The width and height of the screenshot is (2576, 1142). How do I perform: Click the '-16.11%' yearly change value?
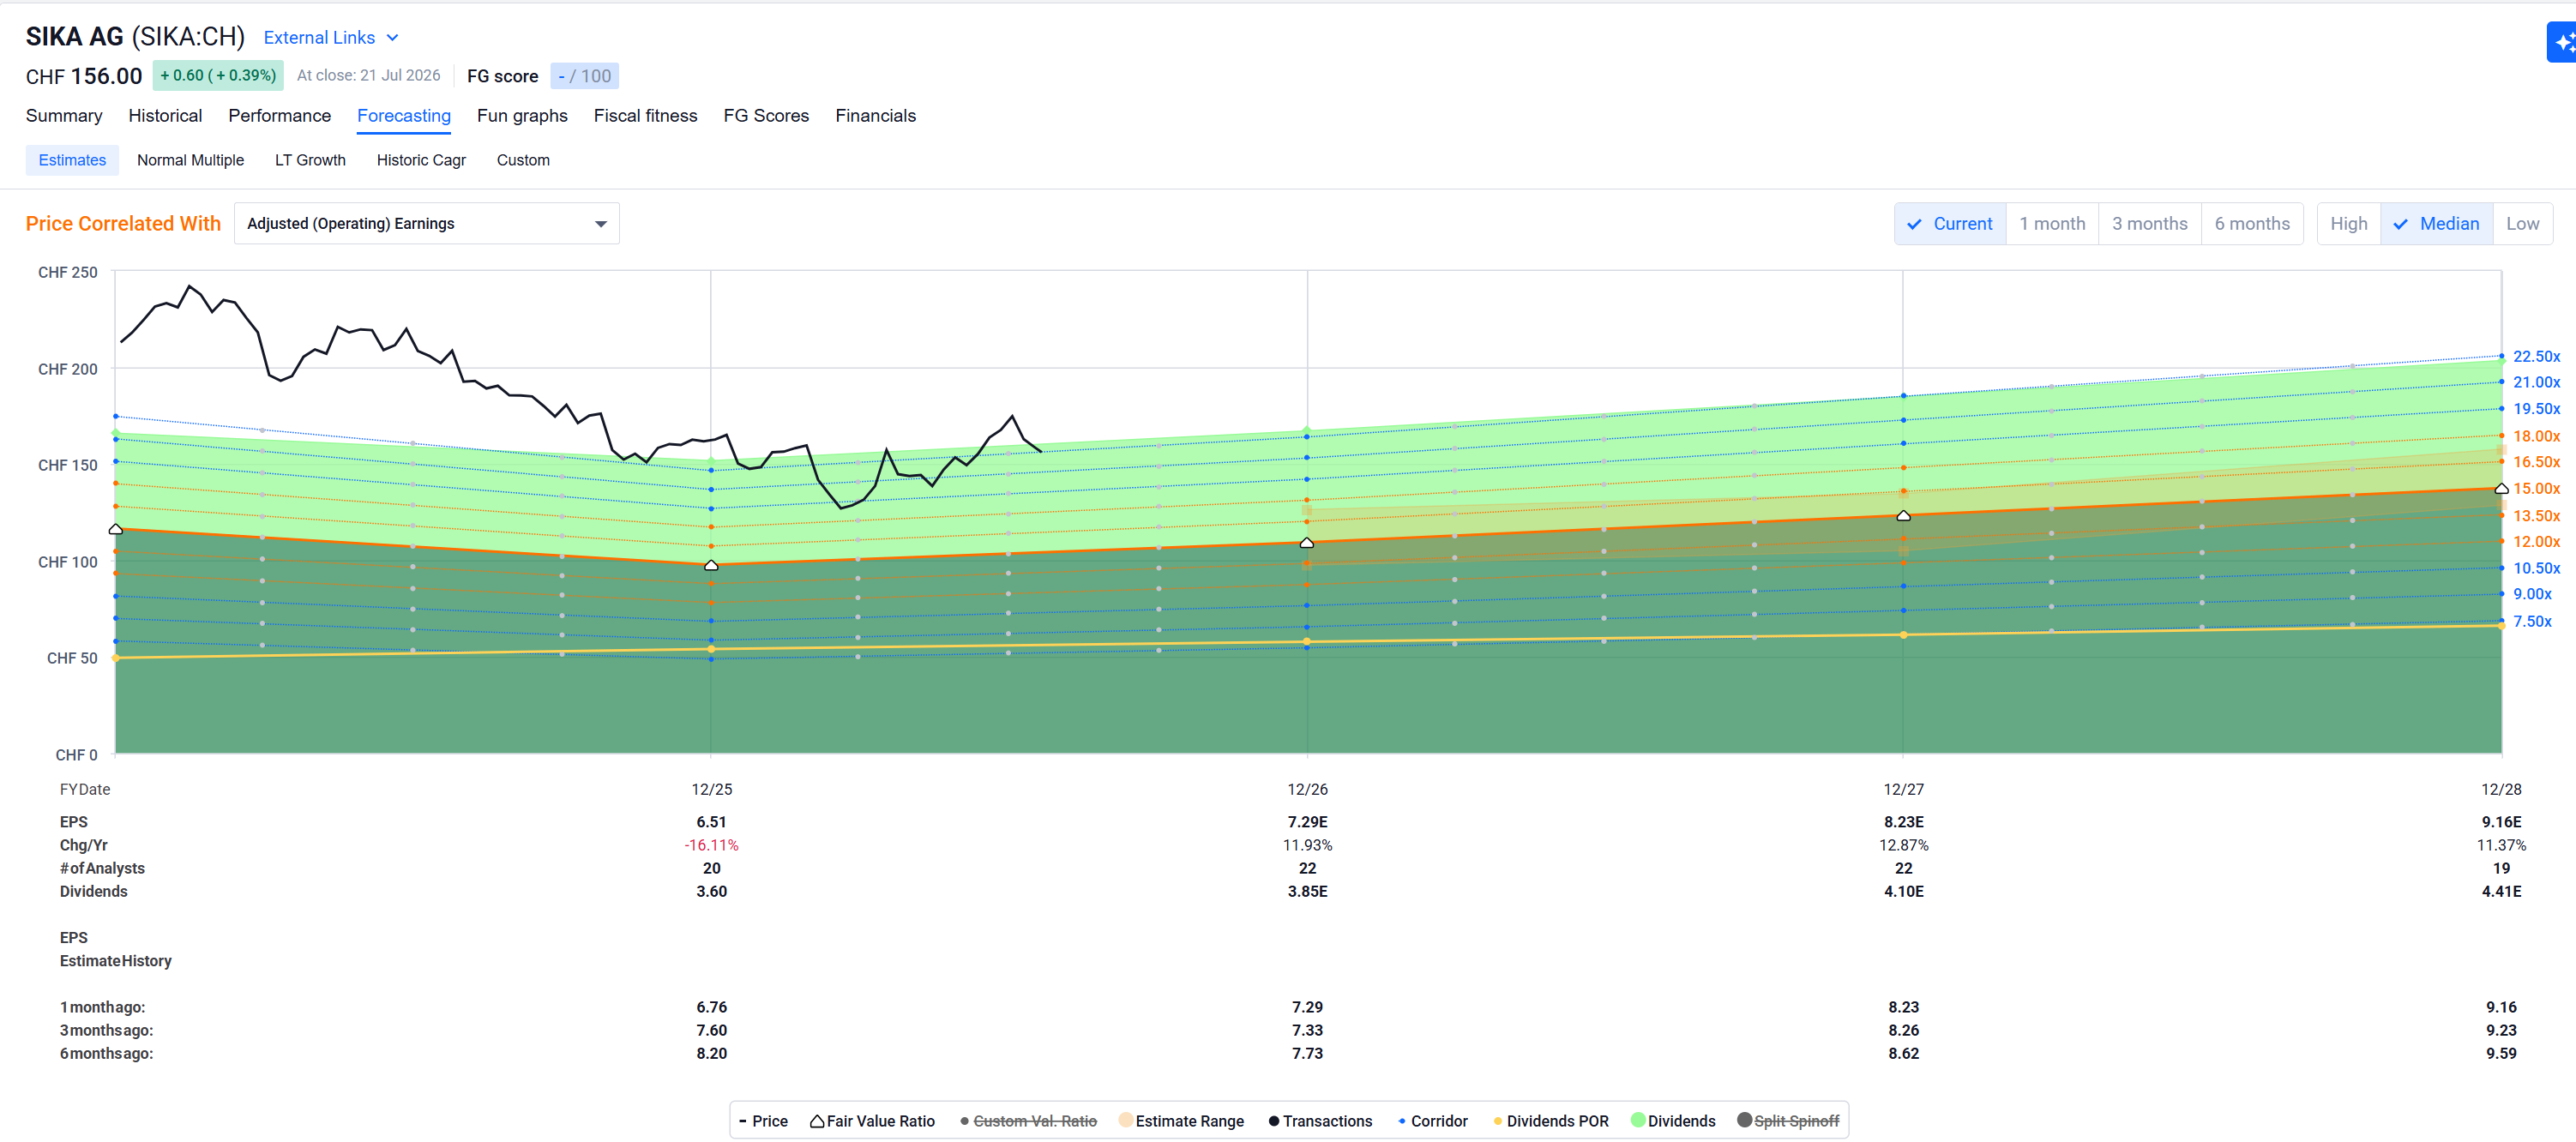click(711, 845)
